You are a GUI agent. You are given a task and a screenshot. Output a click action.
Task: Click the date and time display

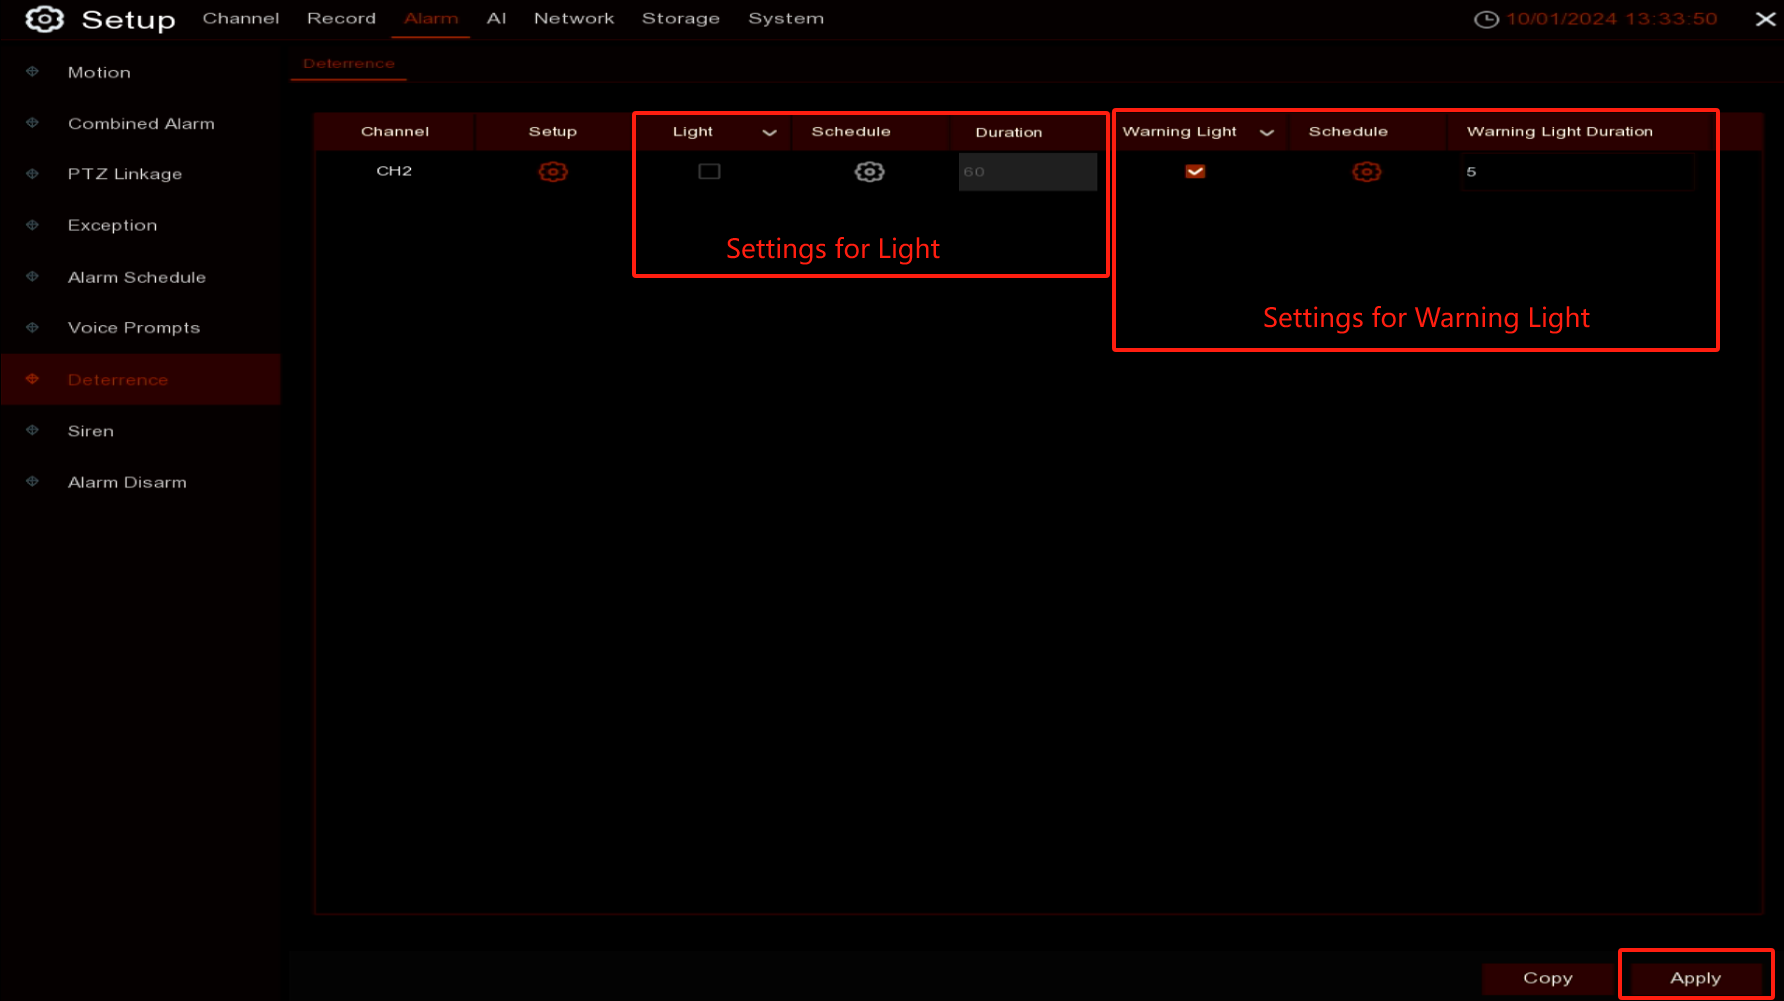point(1612,19)
